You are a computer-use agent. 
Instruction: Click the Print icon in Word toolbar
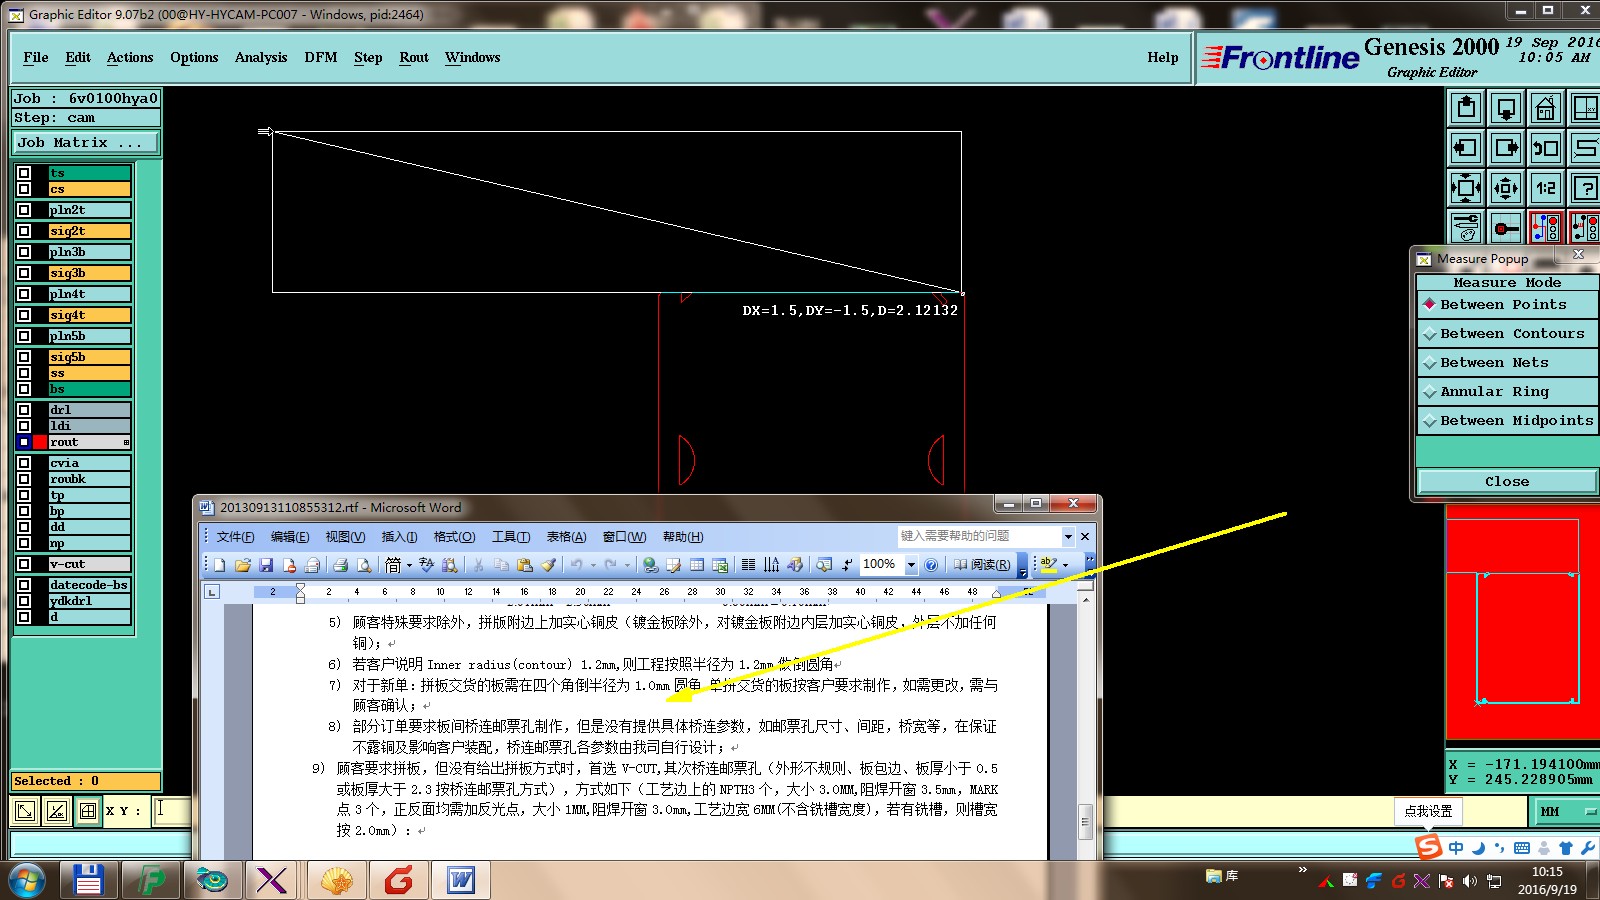pyautogui.click(x=340, y=565)
